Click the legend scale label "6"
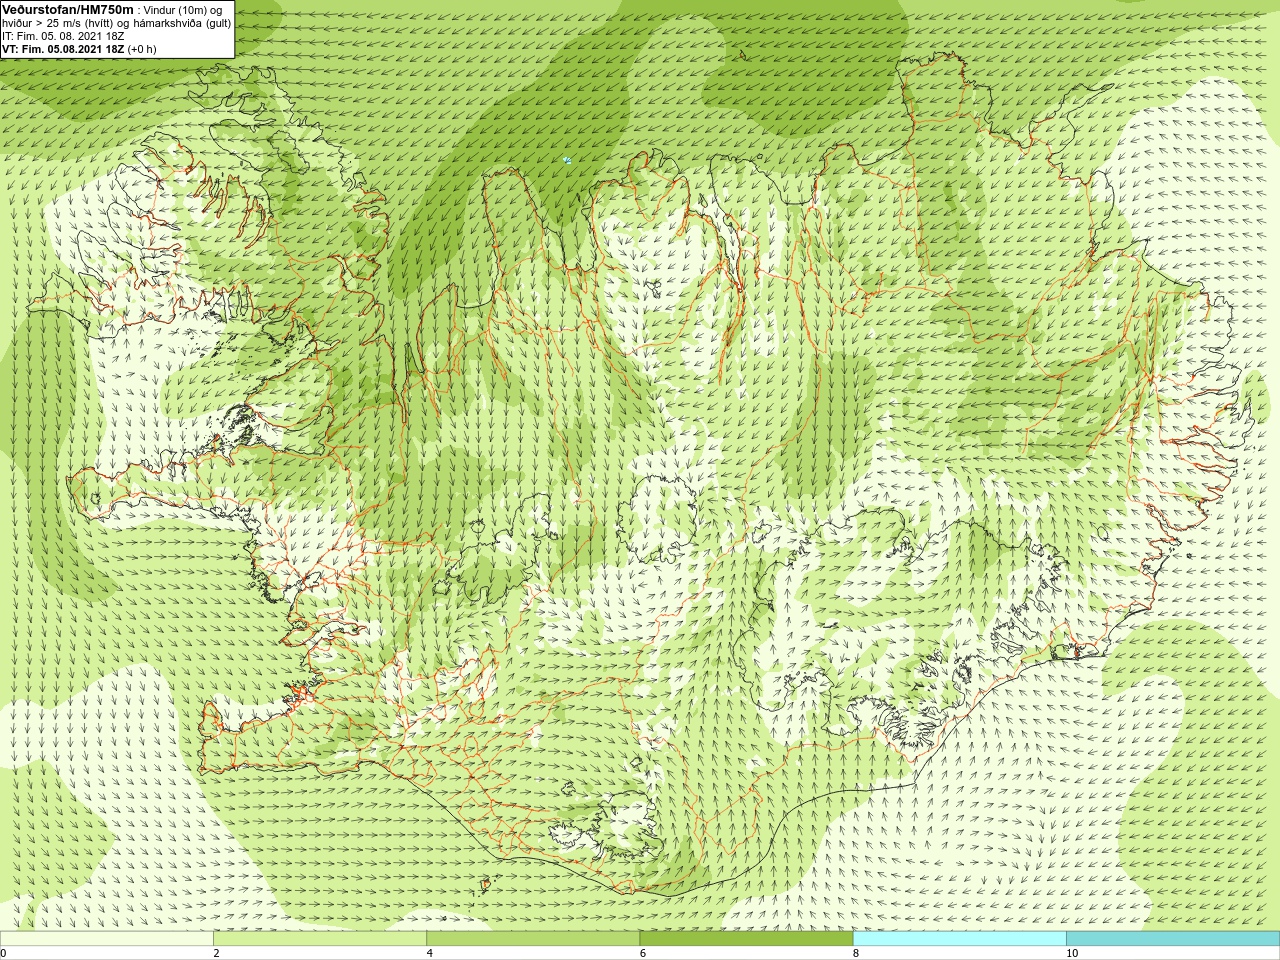 click(643, 953)
